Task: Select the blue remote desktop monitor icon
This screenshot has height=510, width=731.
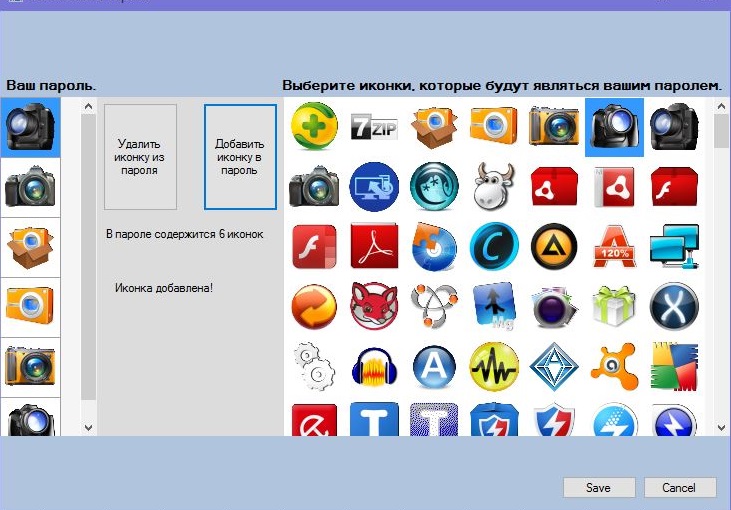Action: tap(374, 186)
